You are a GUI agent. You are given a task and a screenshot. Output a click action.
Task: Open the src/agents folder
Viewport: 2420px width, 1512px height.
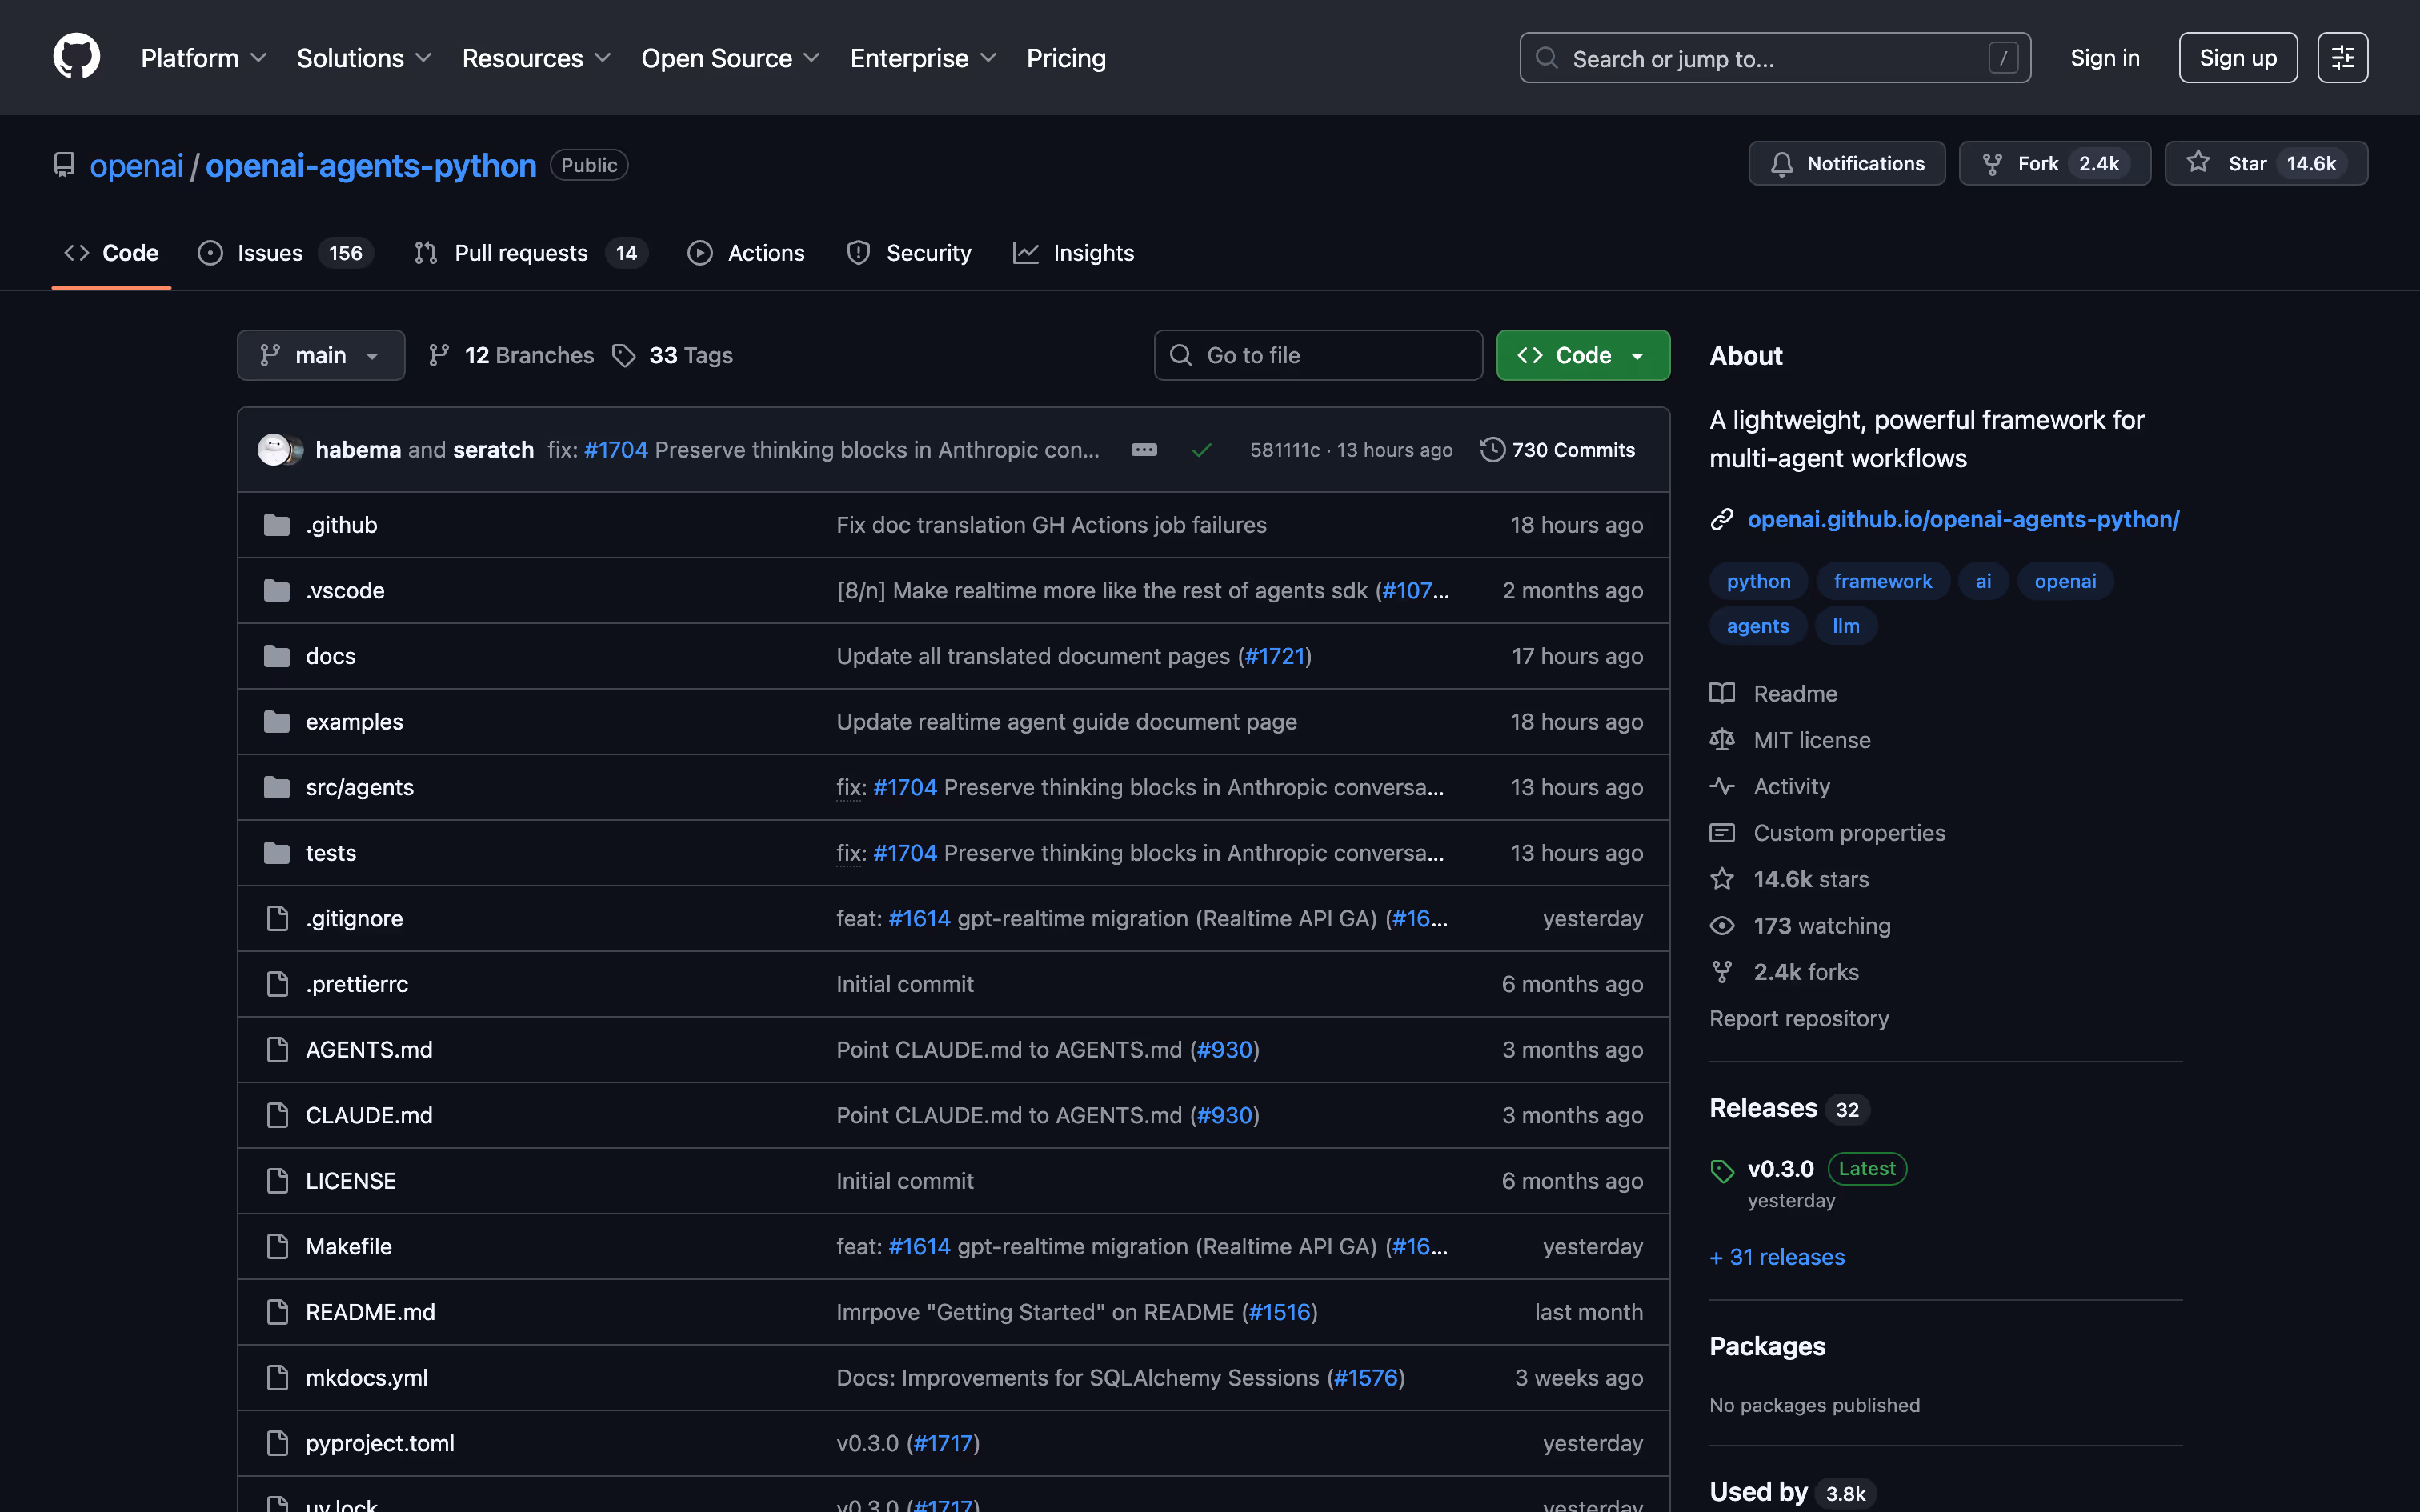tap(359, 787)
